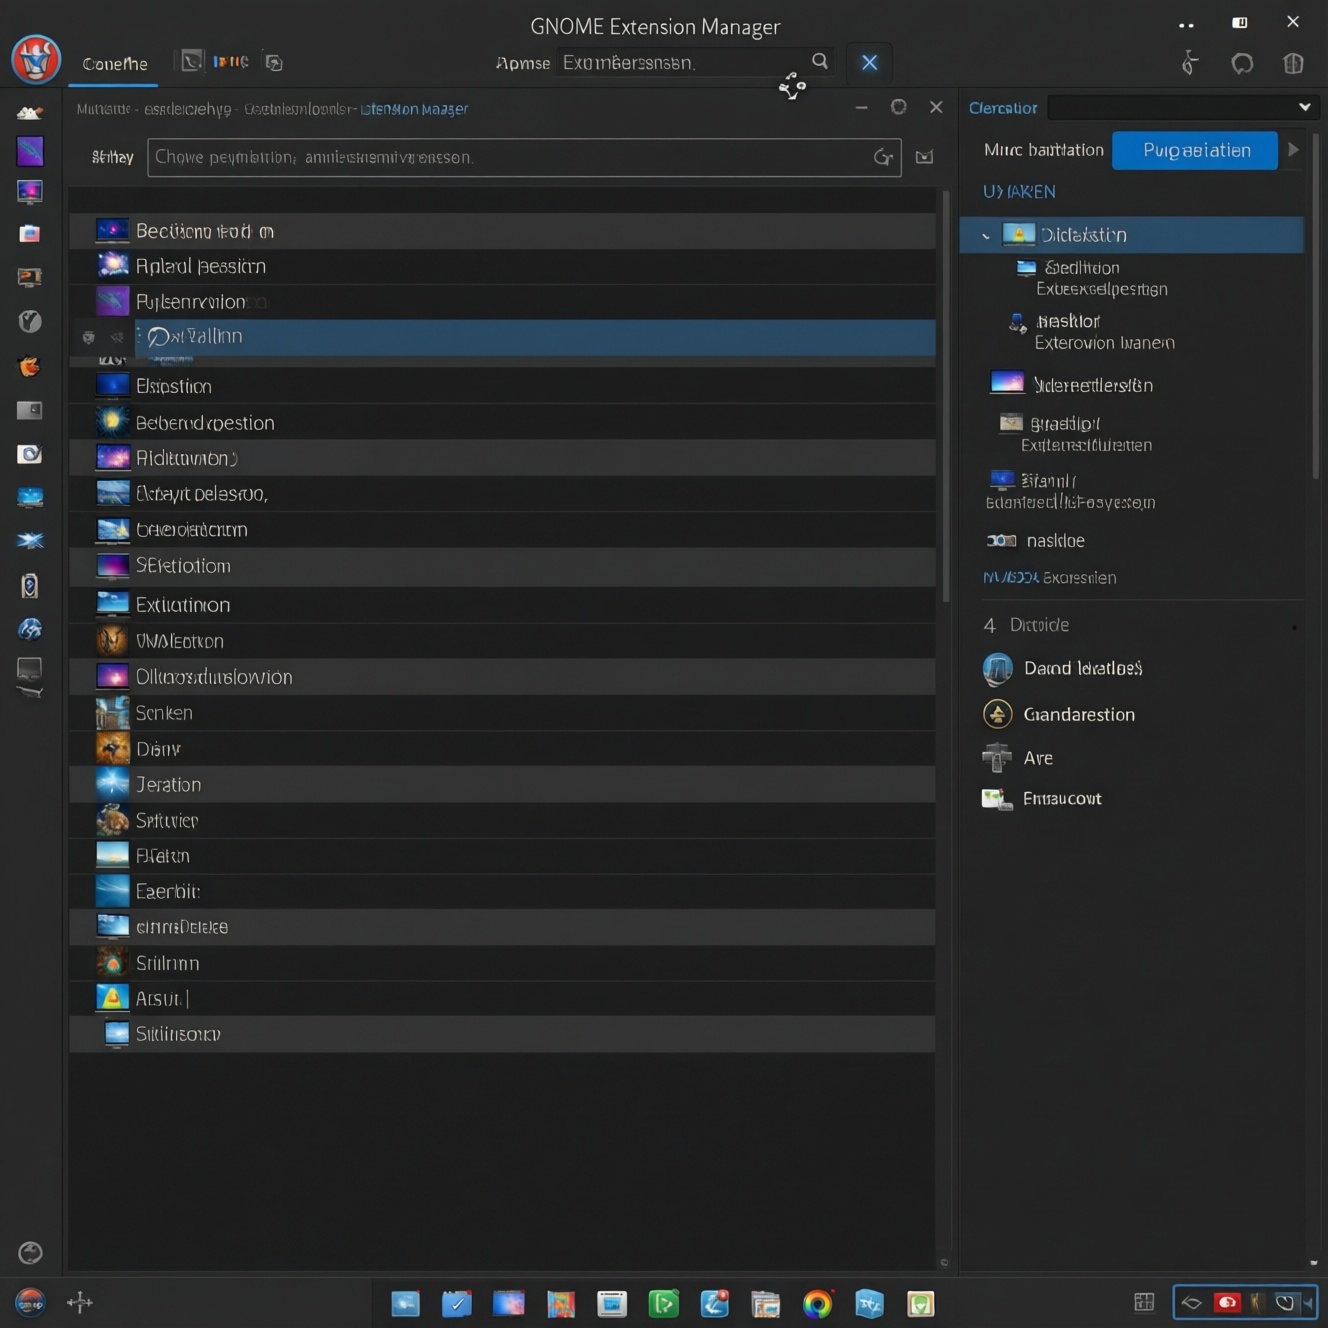Click the shield icon in top right header
This screenshot has width=1328, height=1328.
click(1293, 64)
